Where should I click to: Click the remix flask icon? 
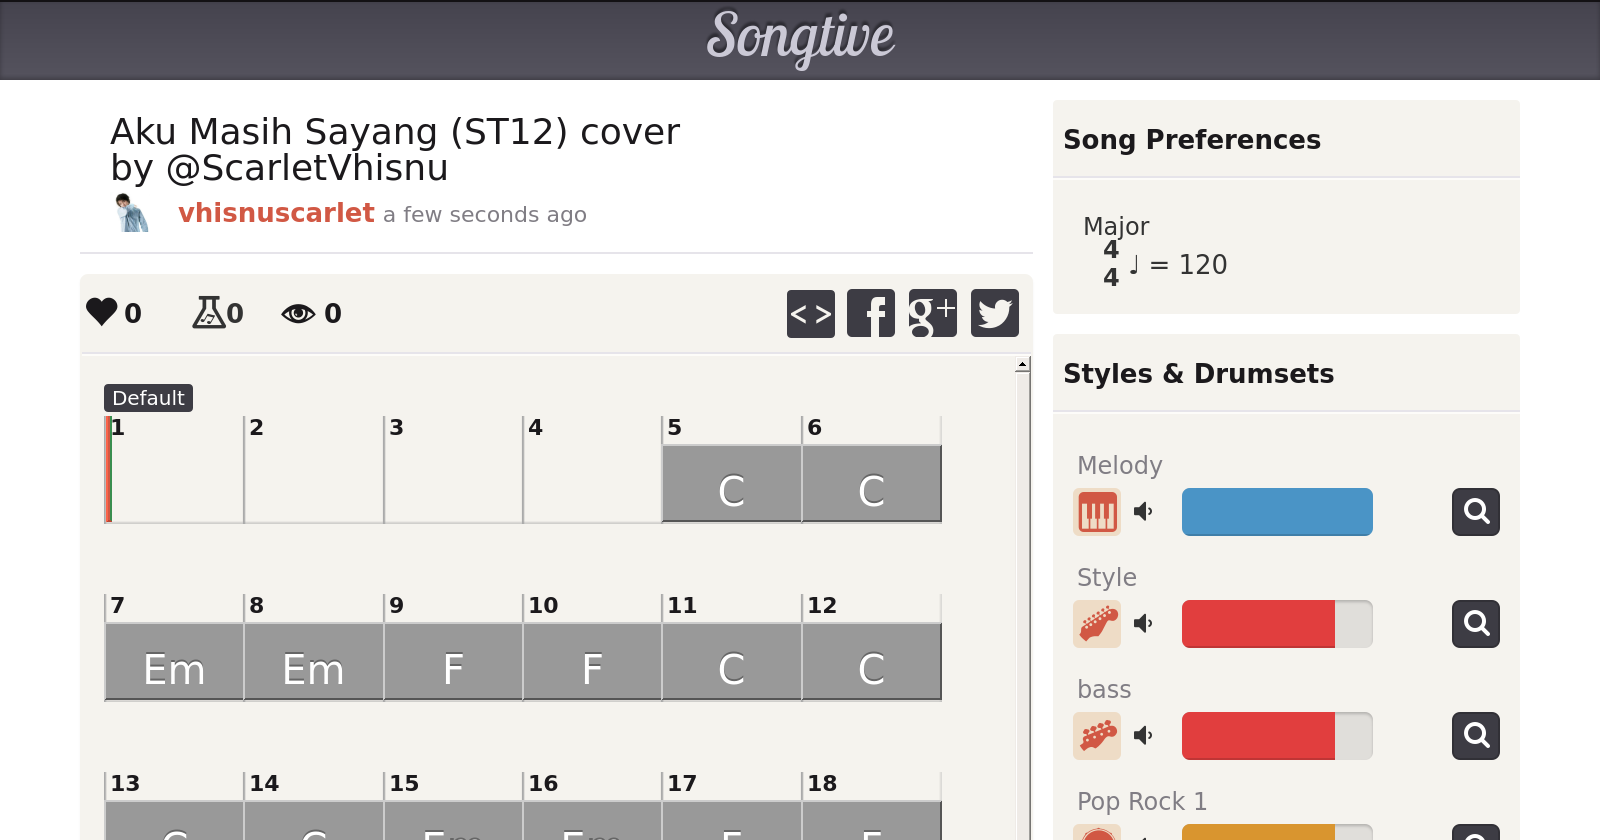coord(209,312)
